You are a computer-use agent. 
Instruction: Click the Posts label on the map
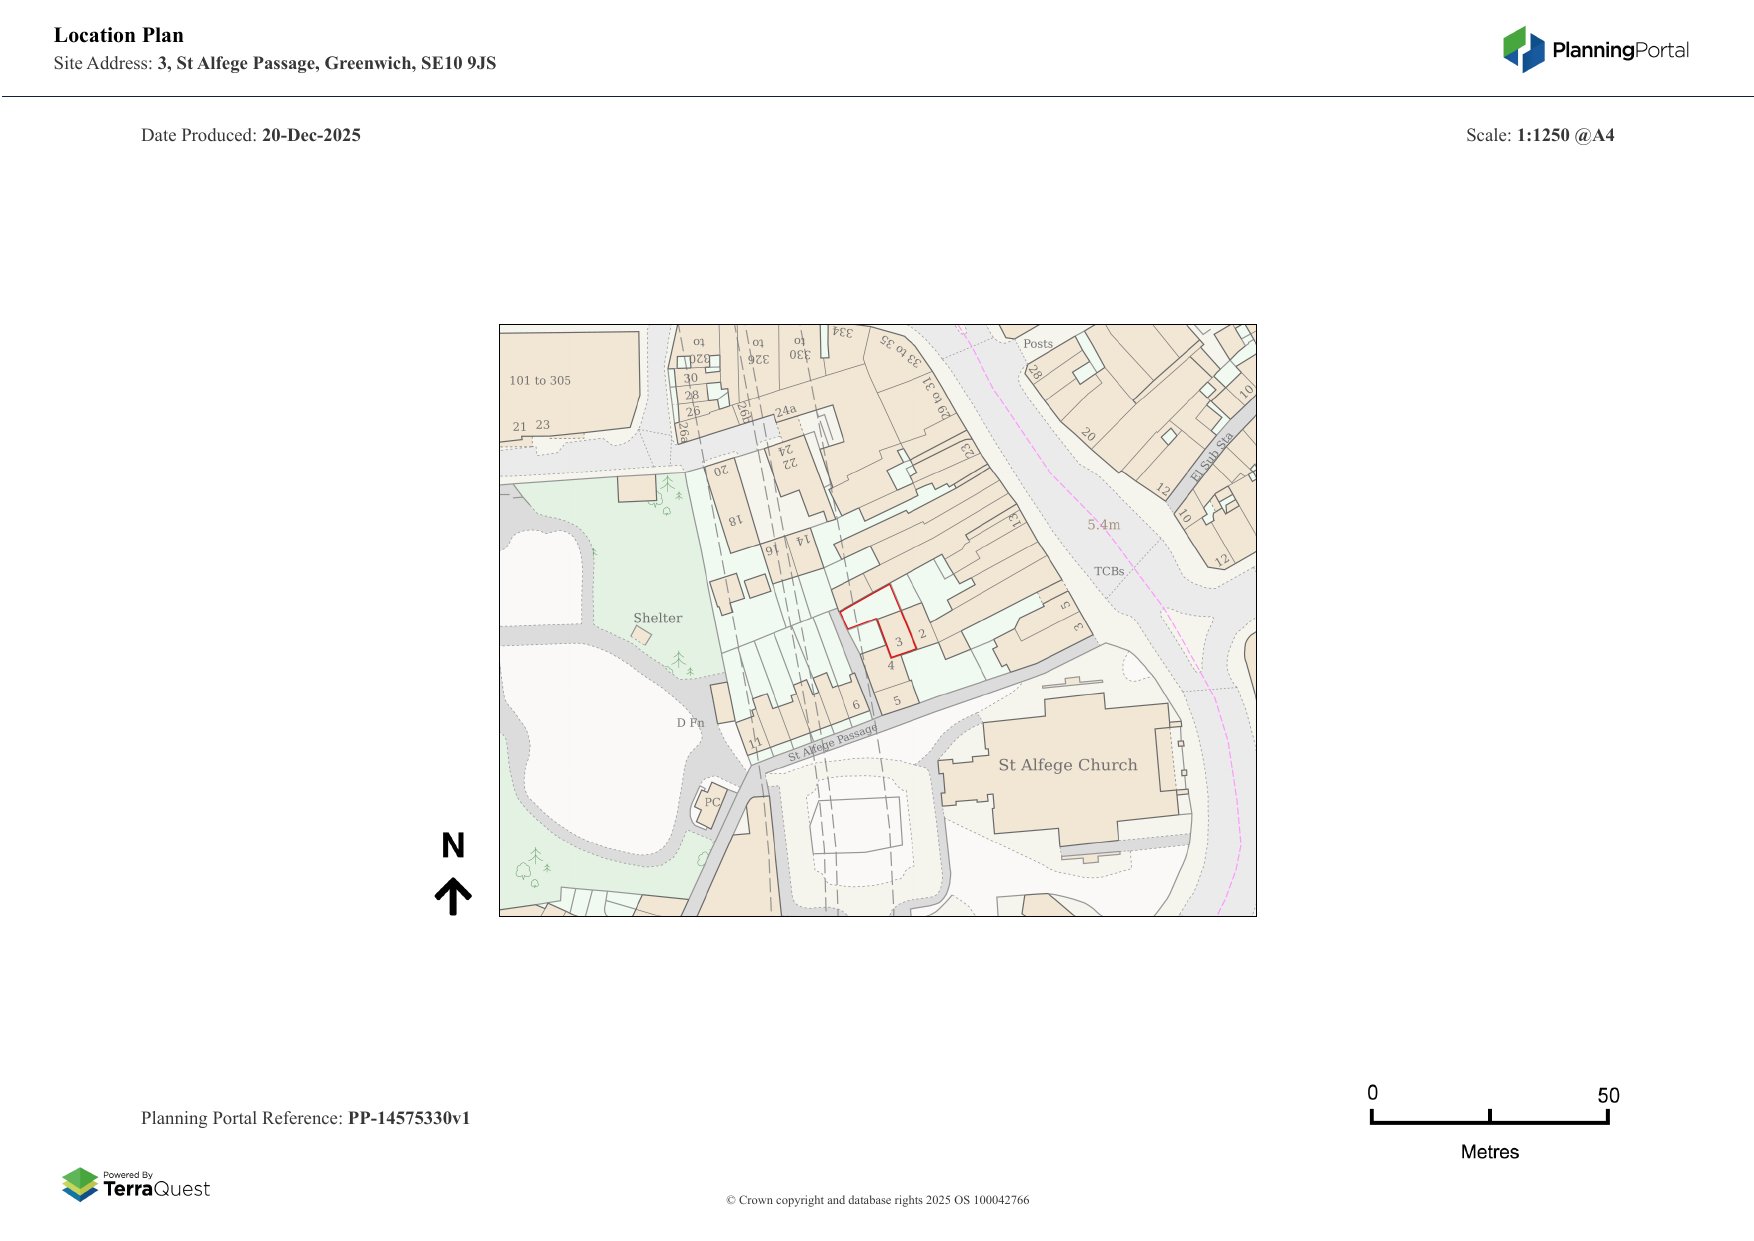click(x=1037, y=343)
